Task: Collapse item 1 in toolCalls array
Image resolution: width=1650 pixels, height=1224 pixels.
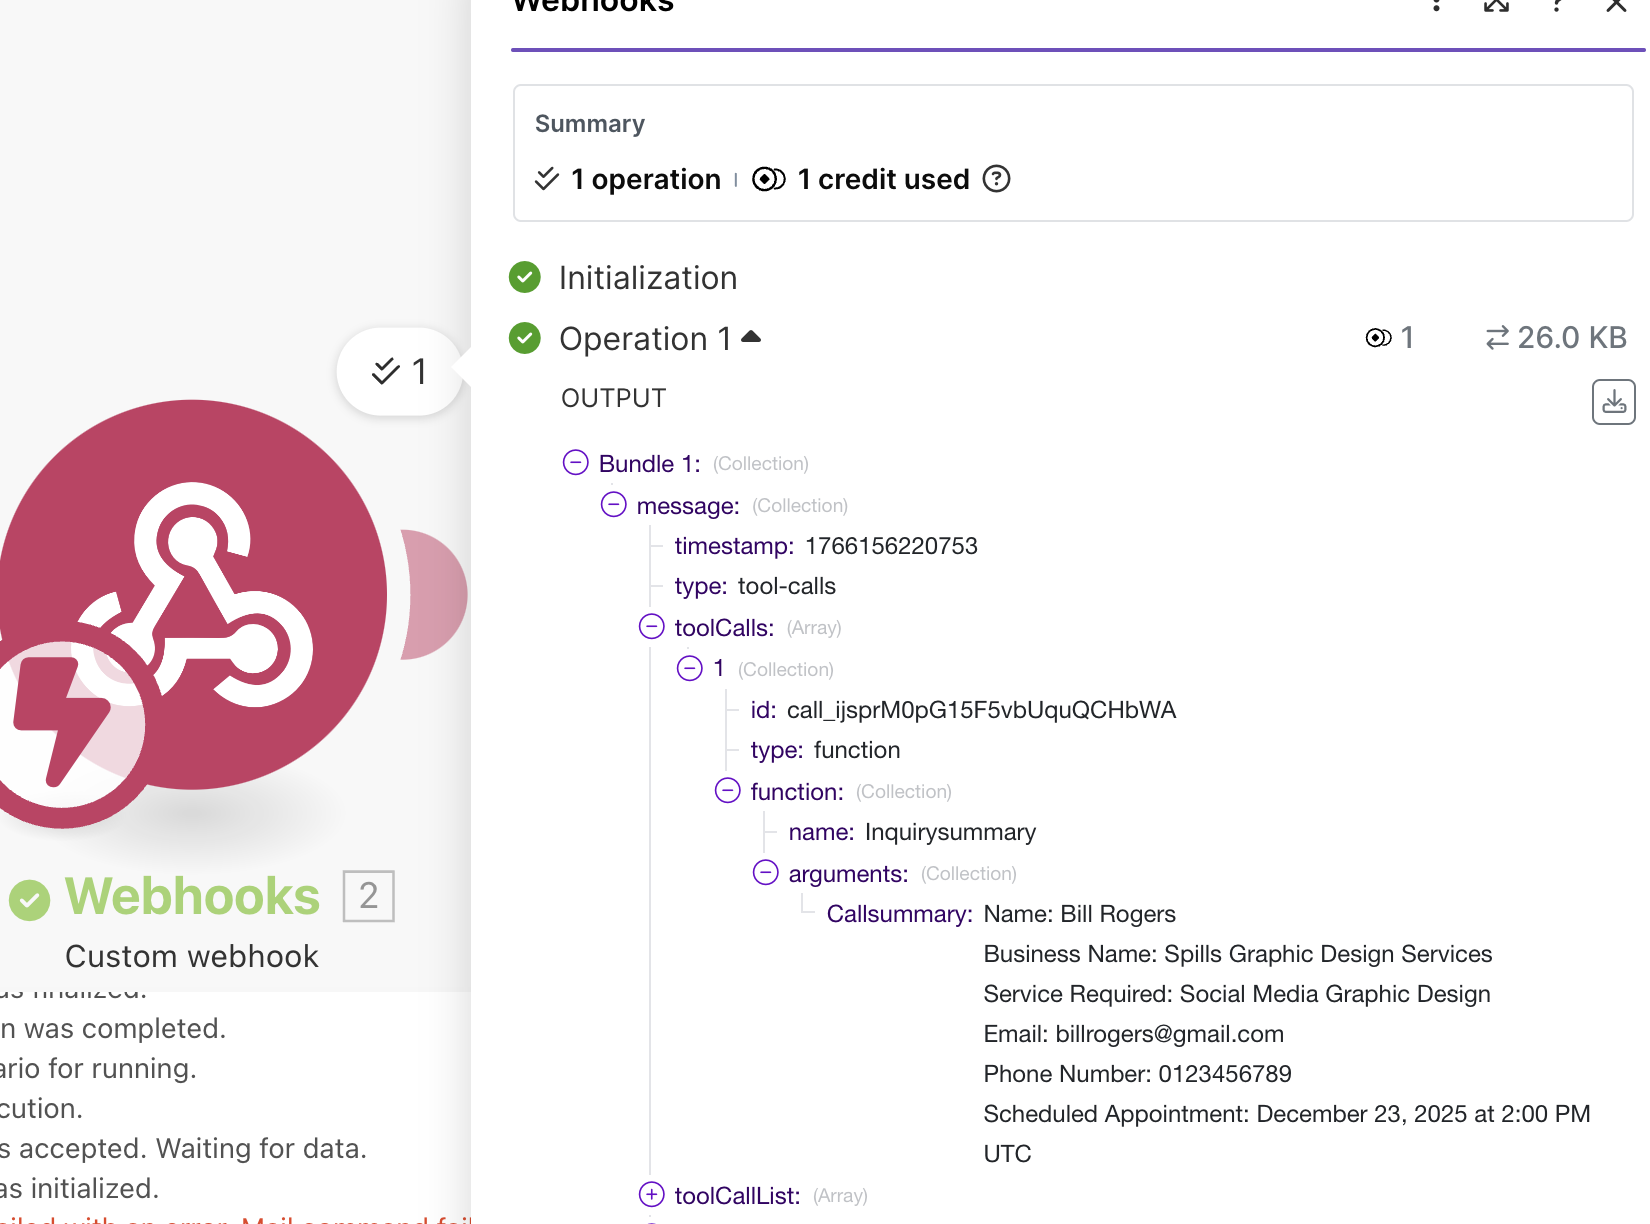Action: click(x=690, y=668)
